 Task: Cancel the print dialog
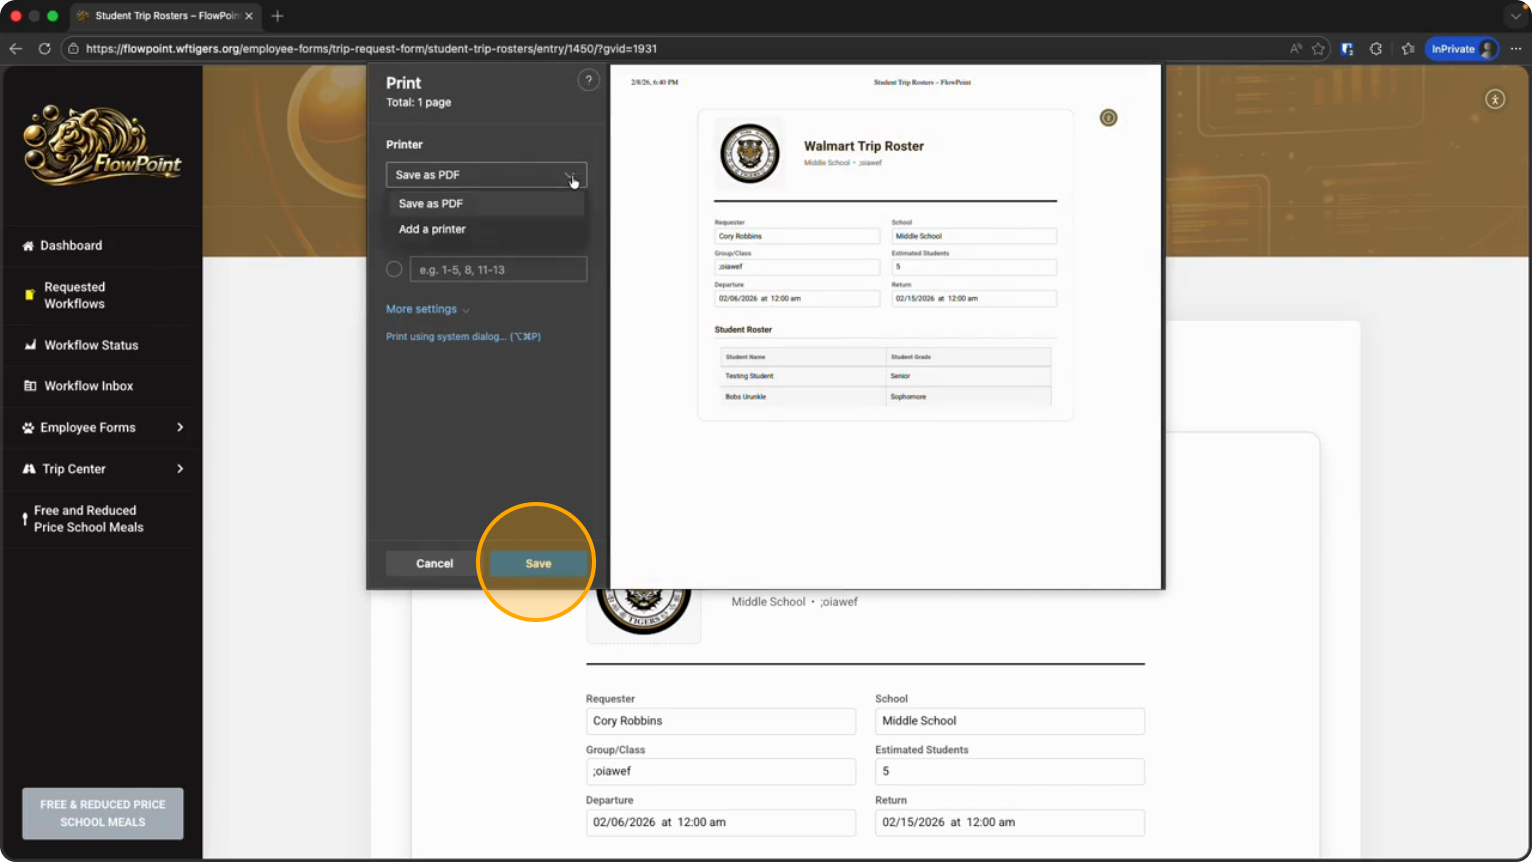pyautogui.click(x=434, y=564)
